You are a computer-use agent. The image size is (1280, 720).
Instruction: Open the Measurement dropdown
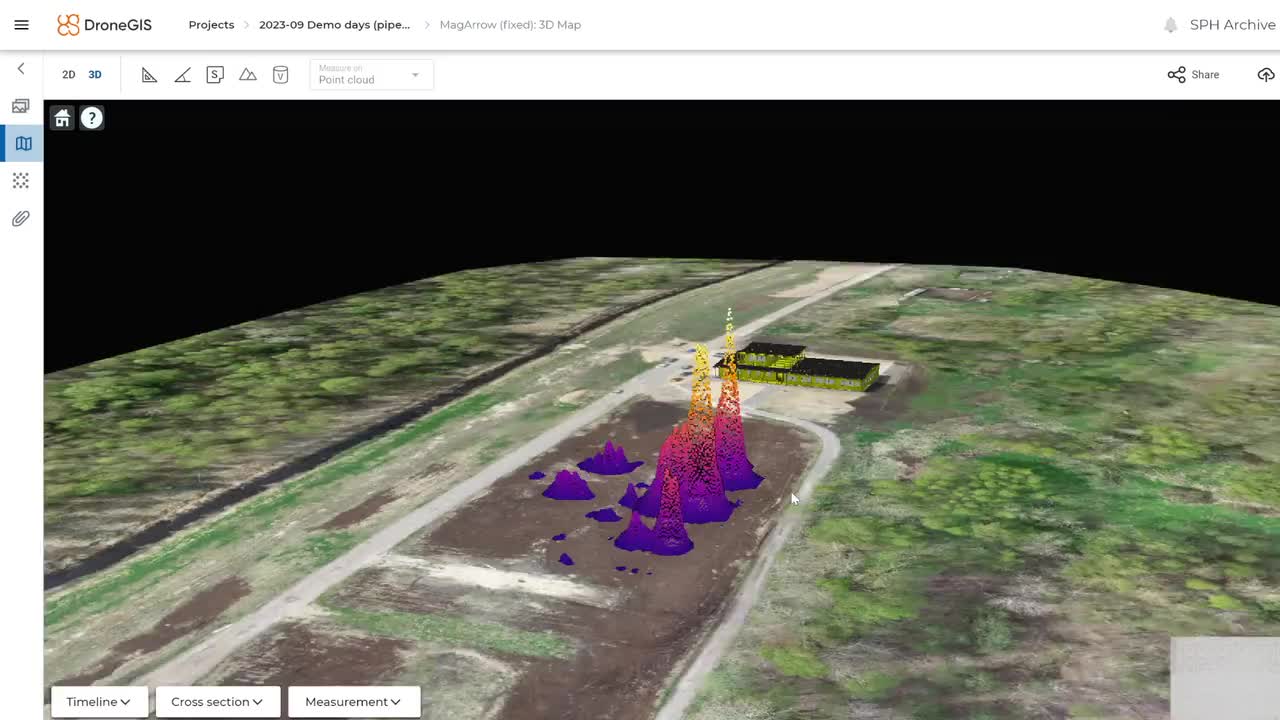352,701
